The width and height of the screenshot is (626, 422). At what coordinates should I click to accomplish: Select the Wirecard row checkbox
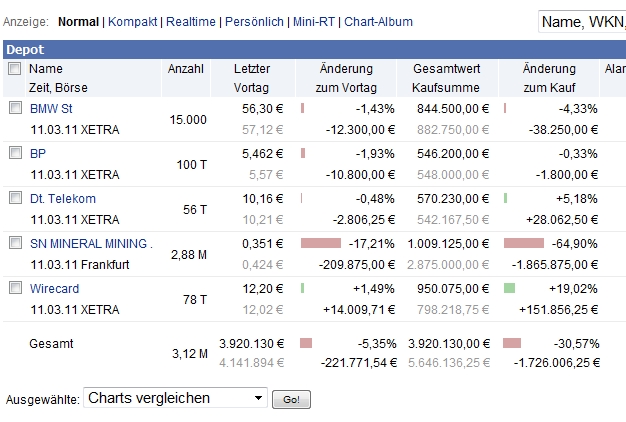tap(15, 288)
